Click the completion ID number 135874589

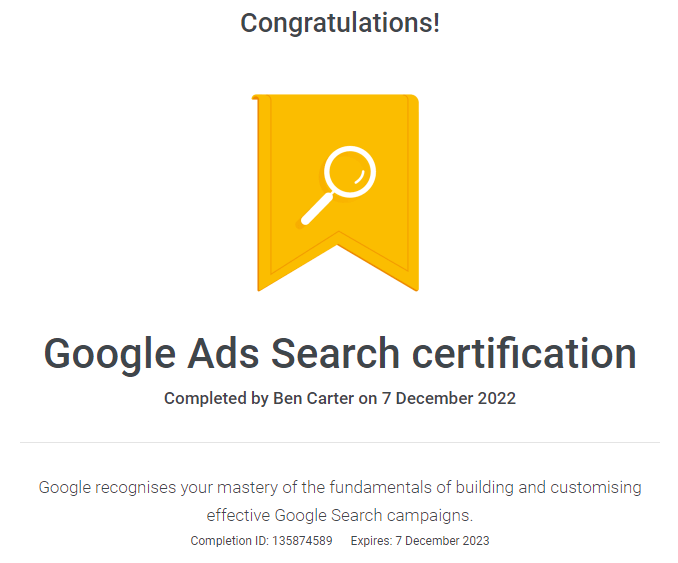302,541
